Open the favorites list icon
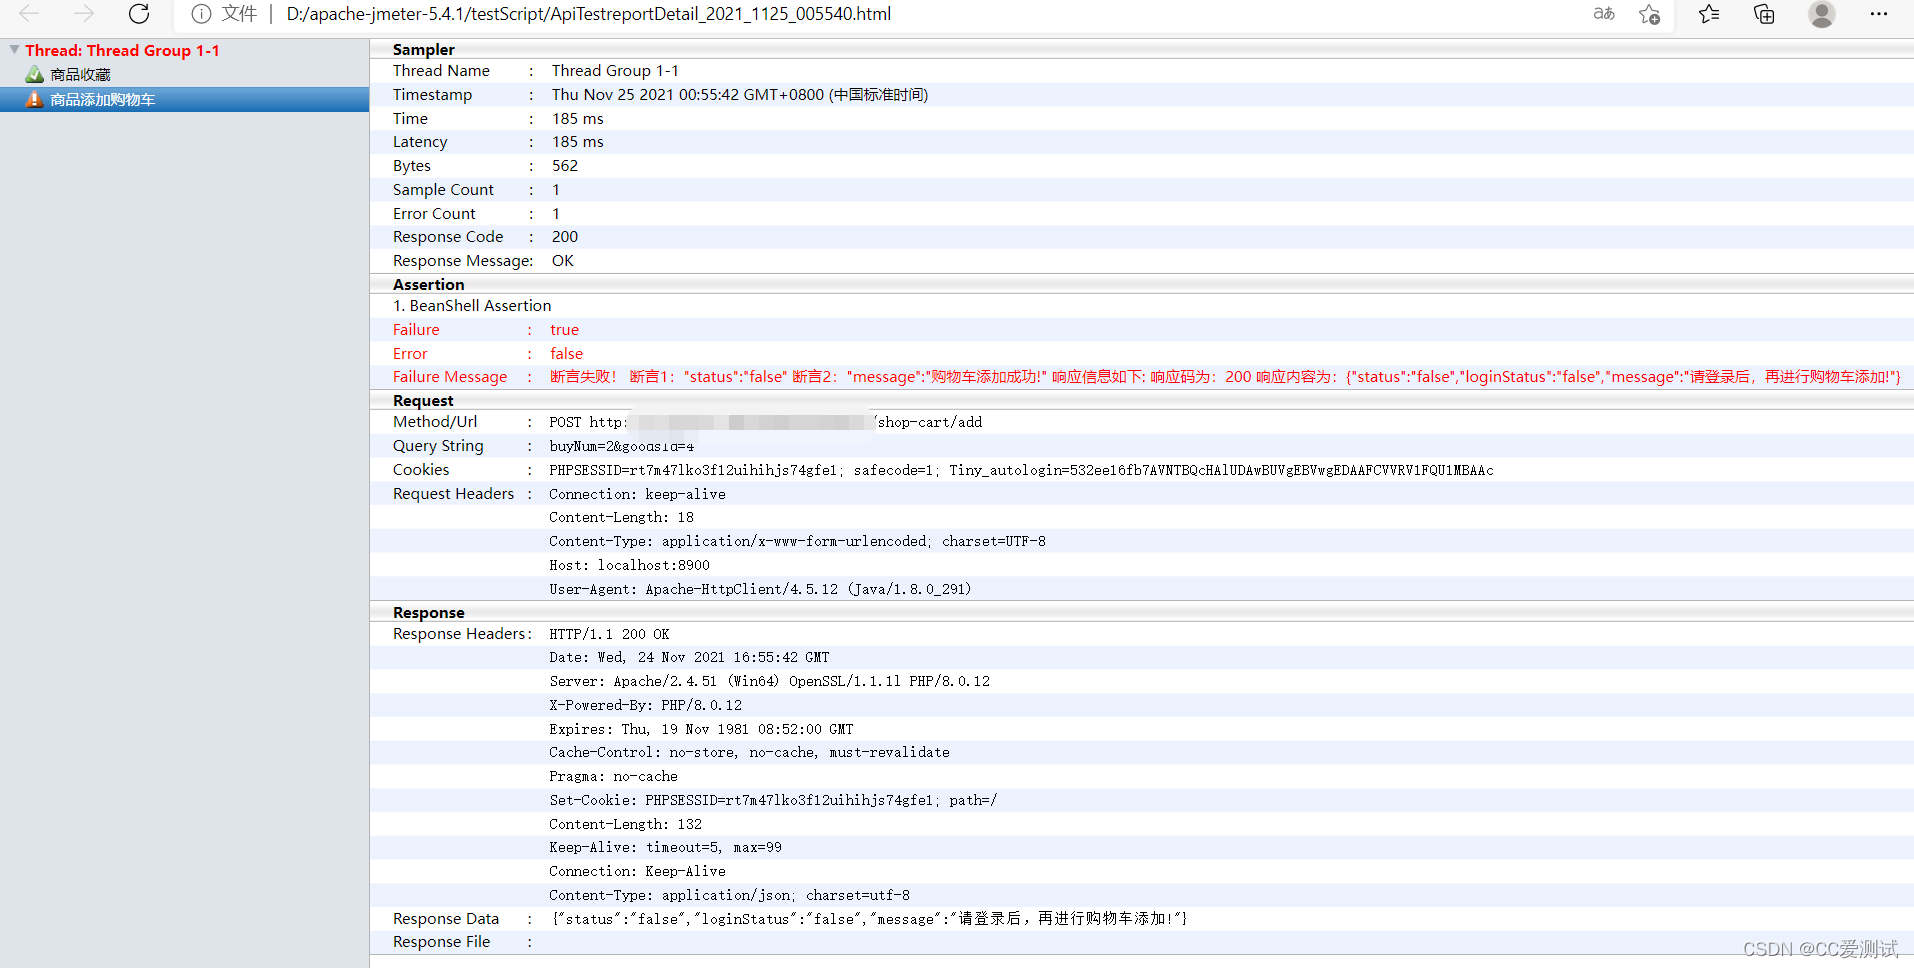Image resolution: width=1914 pixels, height=968 pixels. coord(1709,14)
